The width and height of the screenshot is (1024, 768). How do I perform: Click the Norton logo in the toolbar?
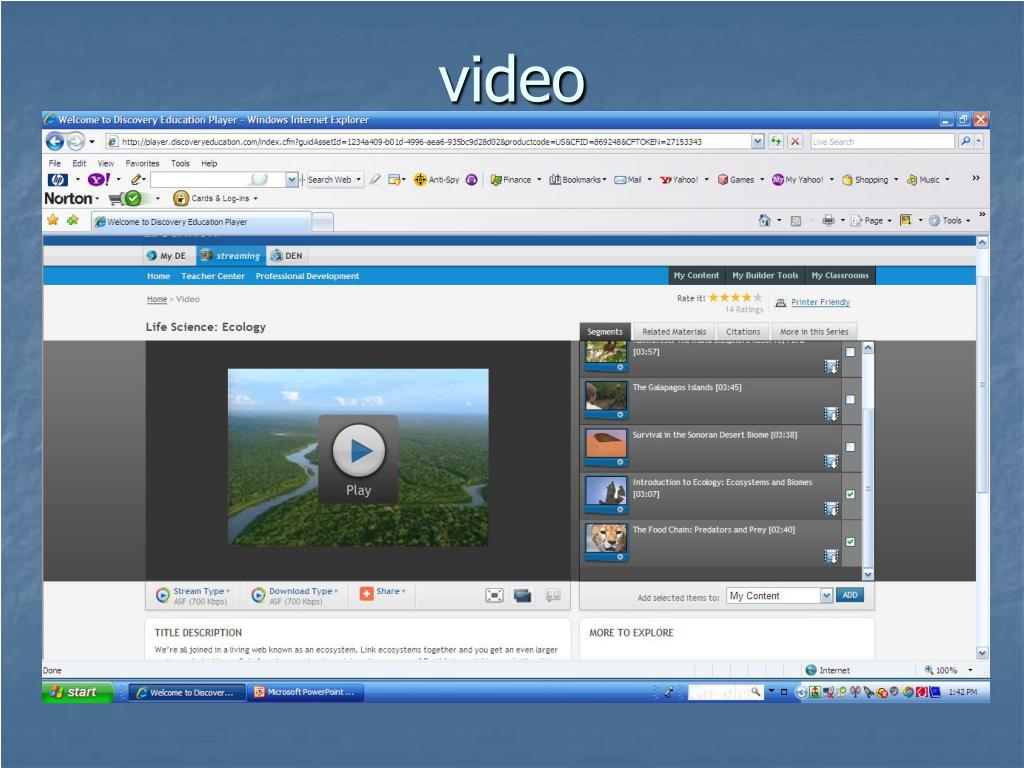[68, 198]
